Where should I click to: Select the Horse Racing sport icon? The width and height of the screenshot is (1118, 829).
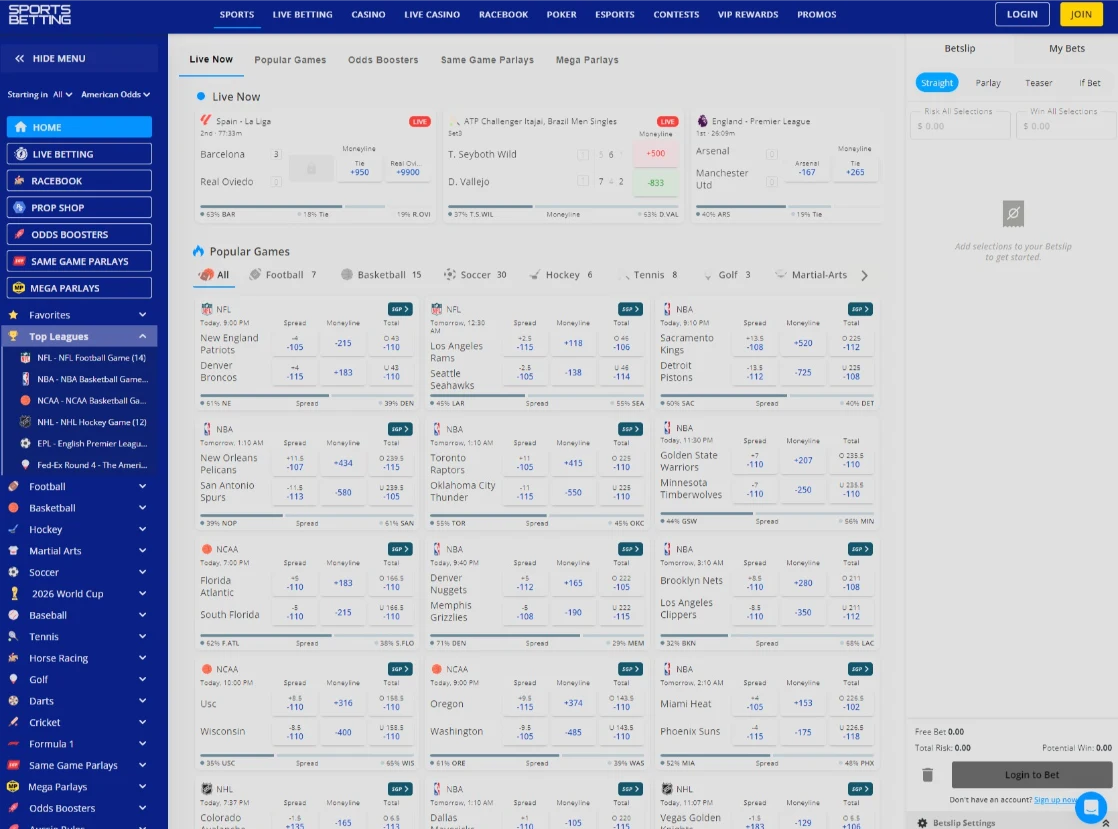click(13, 657)
